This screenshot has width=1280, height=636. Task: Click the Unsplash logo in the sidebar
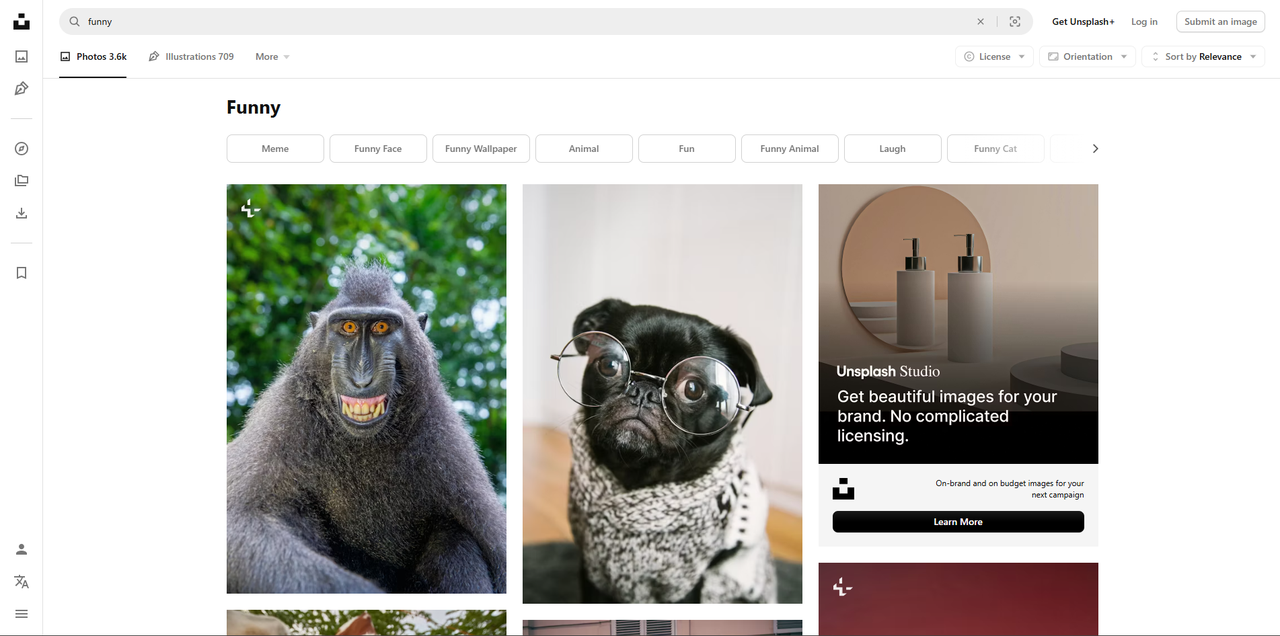[21, 20]
